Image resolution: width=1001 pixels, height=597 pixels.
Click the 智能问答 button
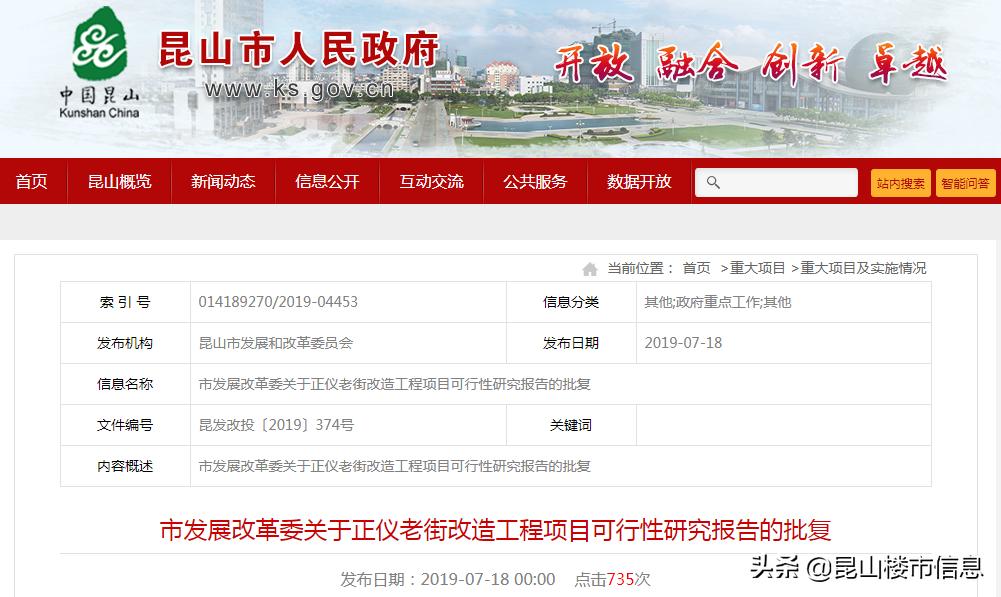[965, 182]
